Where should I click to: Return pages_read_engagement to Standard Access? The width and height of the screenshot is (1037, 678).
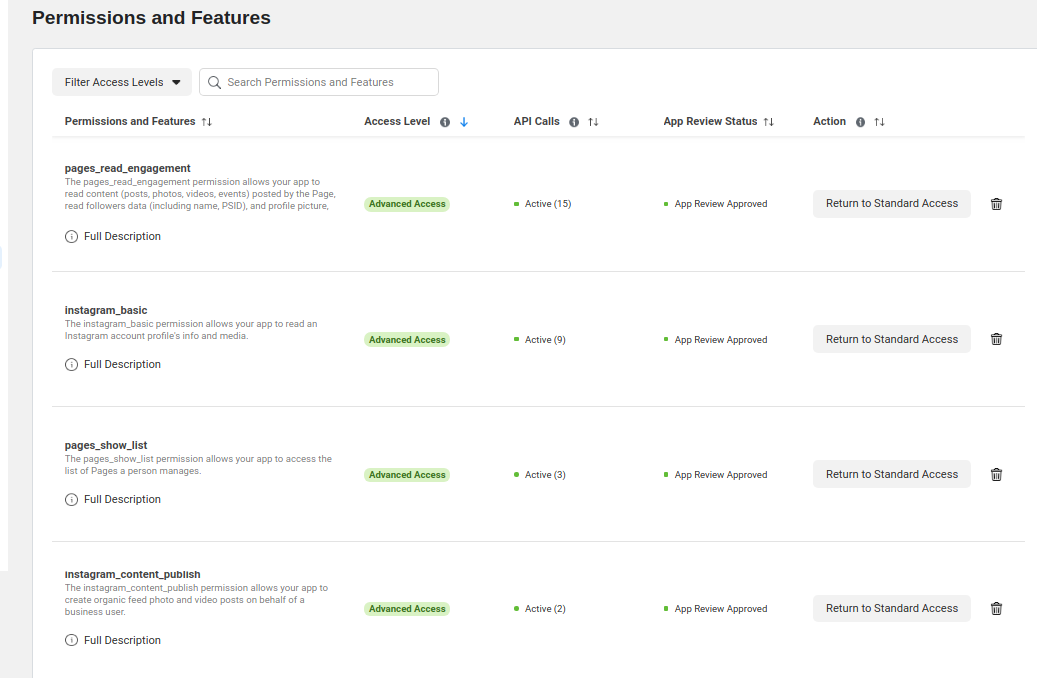[x=891, y=204]
